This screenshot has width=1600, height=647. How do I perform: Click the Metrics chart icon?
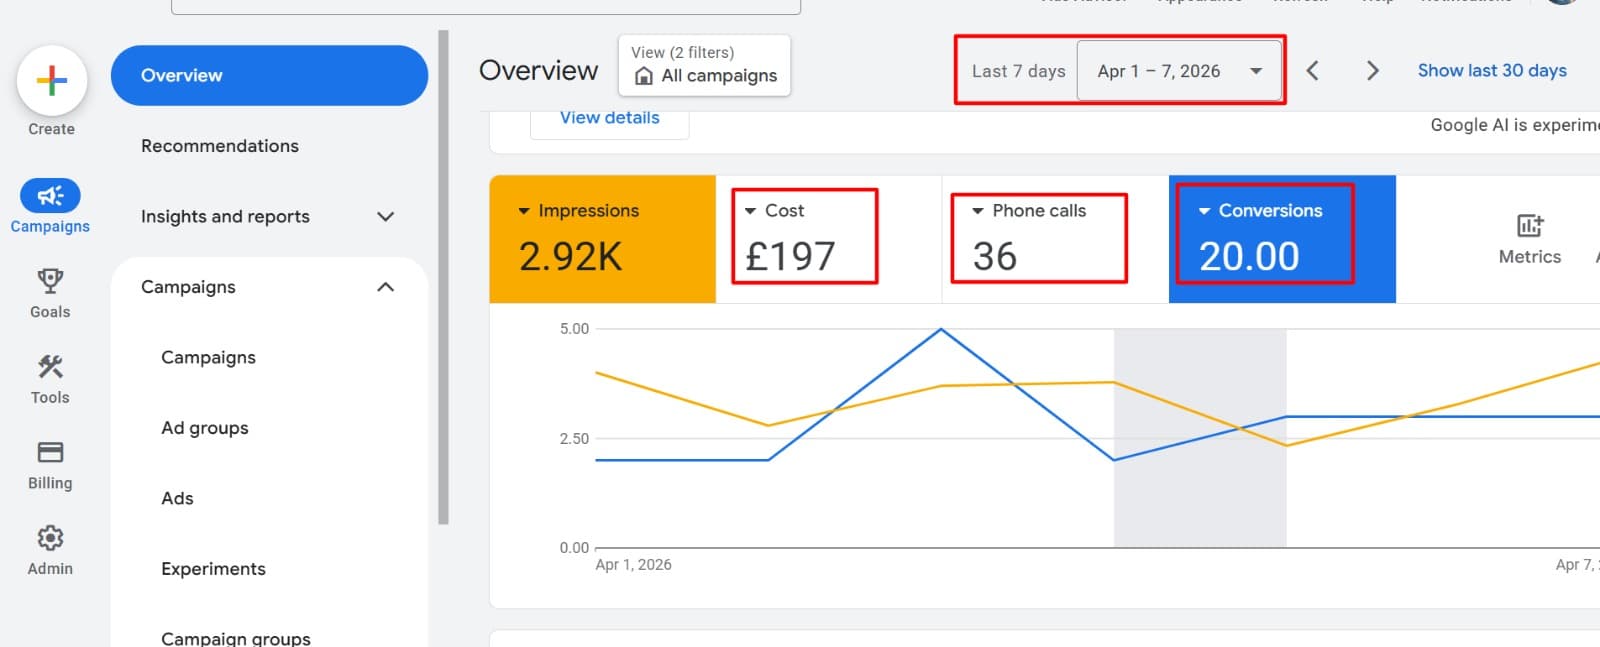click(1529, 225)
